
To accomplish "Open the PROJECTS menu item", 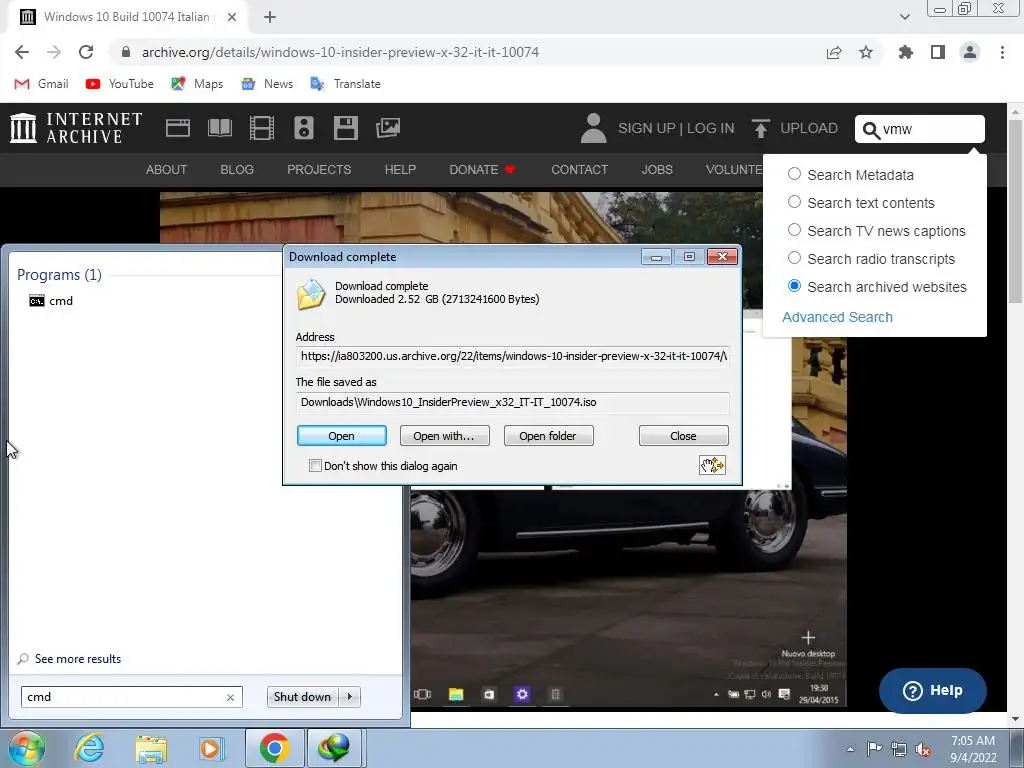I will point(319,170).
